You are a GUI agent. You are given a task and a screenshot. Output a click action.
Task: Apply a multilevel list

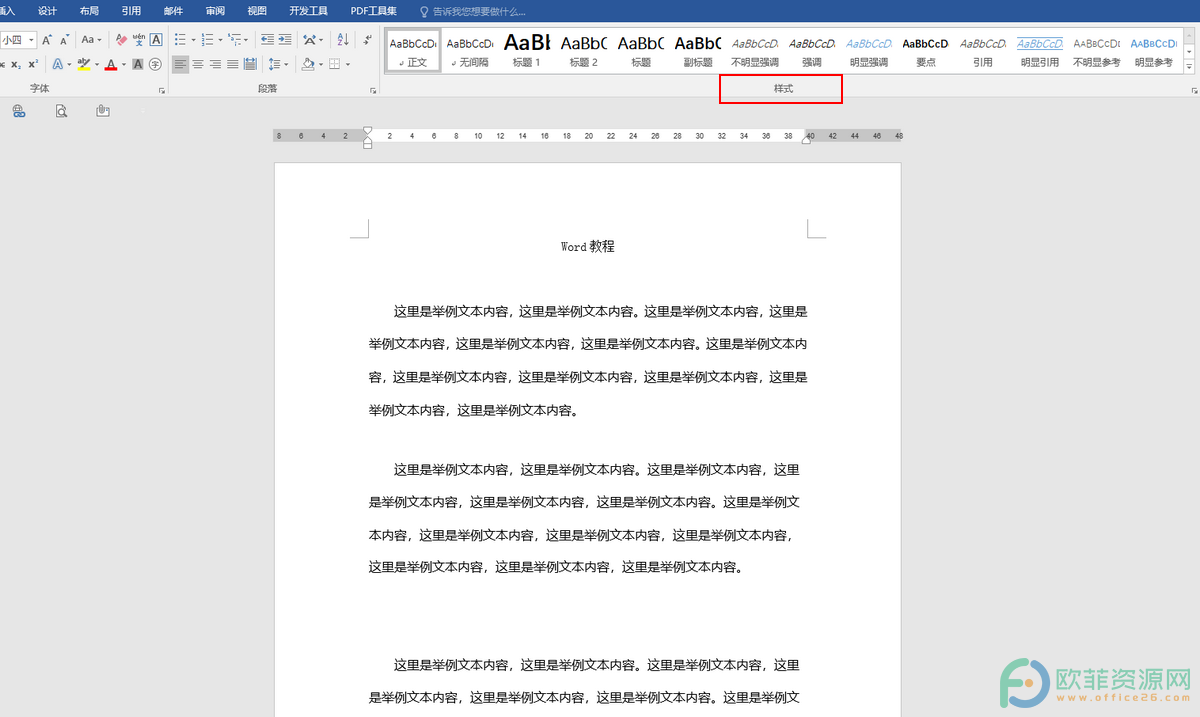click(x=234, y=40)
